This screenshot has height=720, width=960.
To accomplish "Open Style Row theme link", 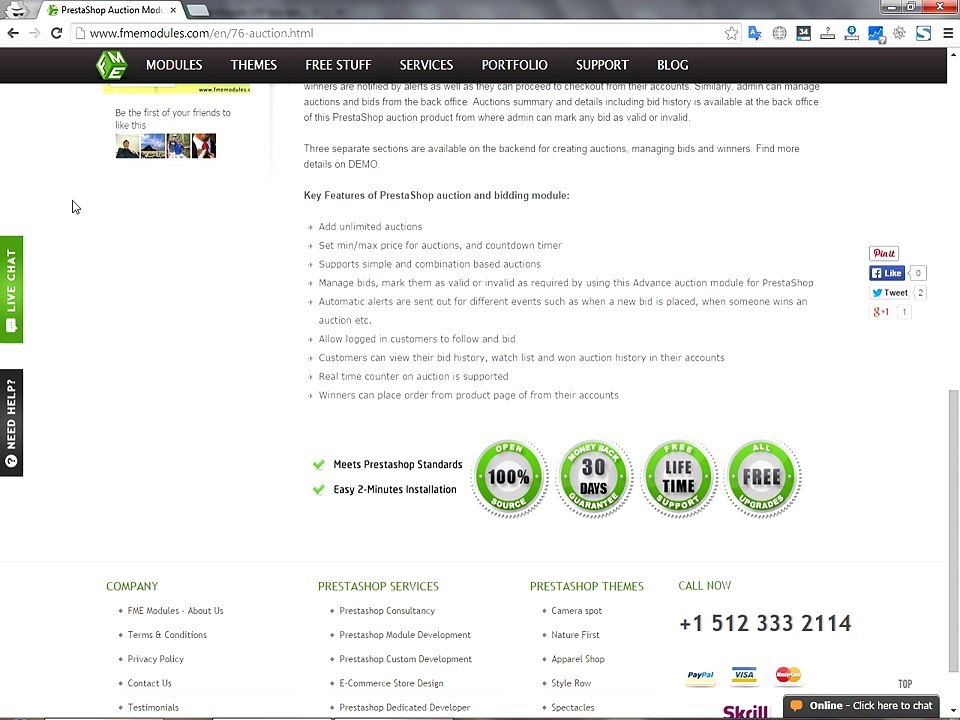I will pyautogui.click(x=571, y=683).
